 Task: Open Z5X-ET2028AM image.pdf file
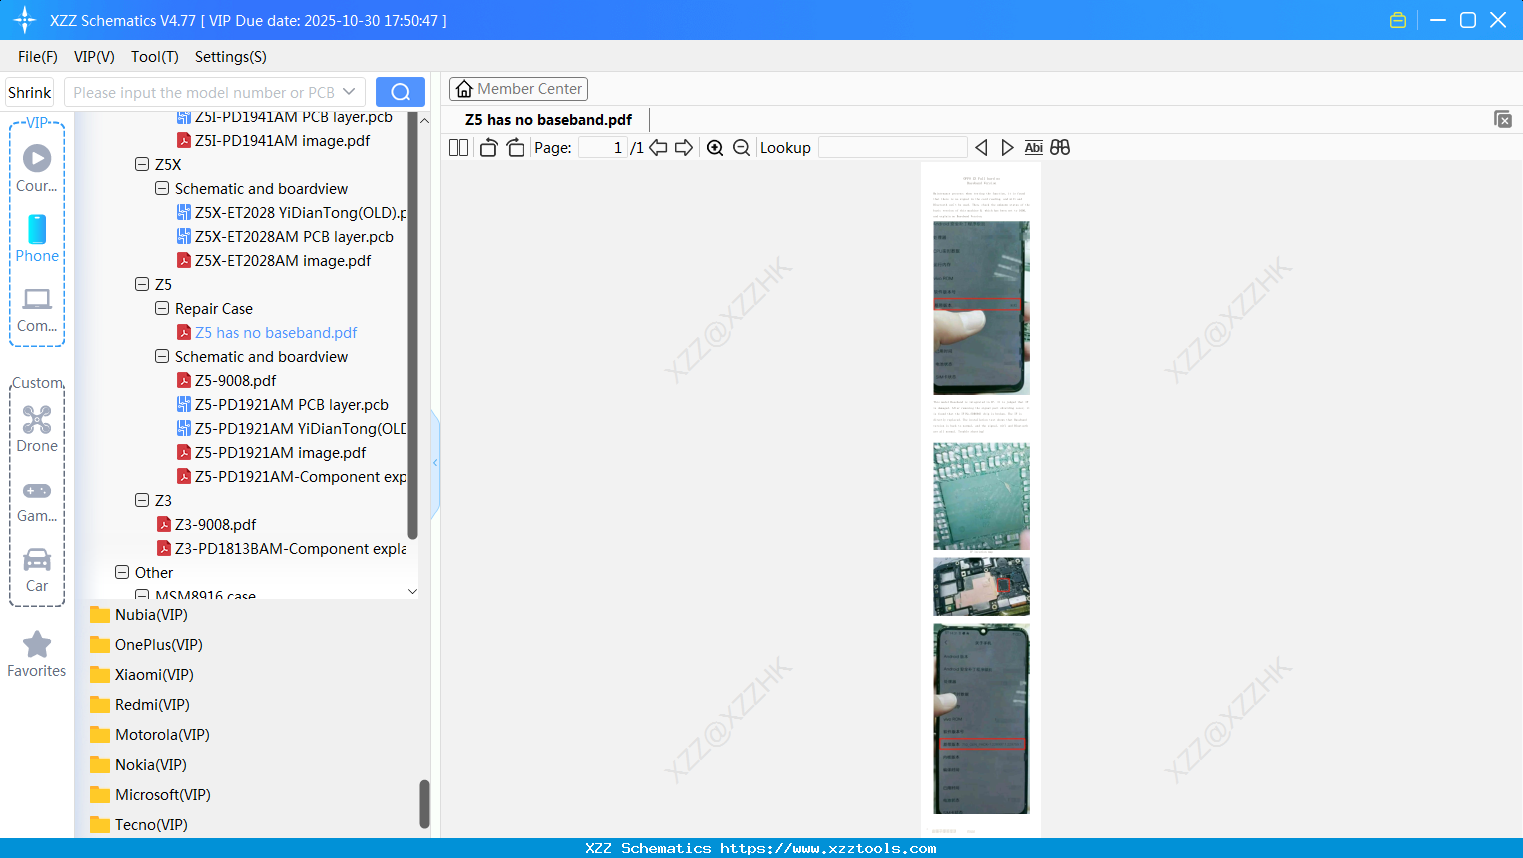click(283, 261)
